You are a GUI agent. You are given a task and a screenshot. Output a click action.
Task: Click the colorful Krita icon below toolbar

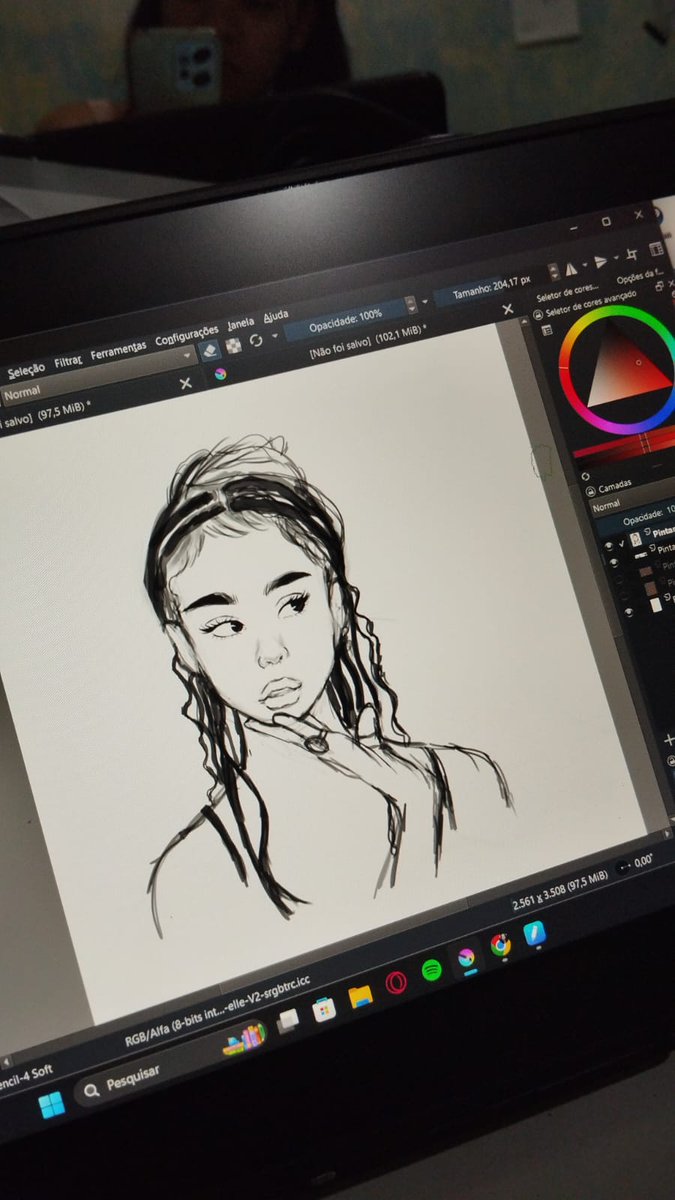221,374
